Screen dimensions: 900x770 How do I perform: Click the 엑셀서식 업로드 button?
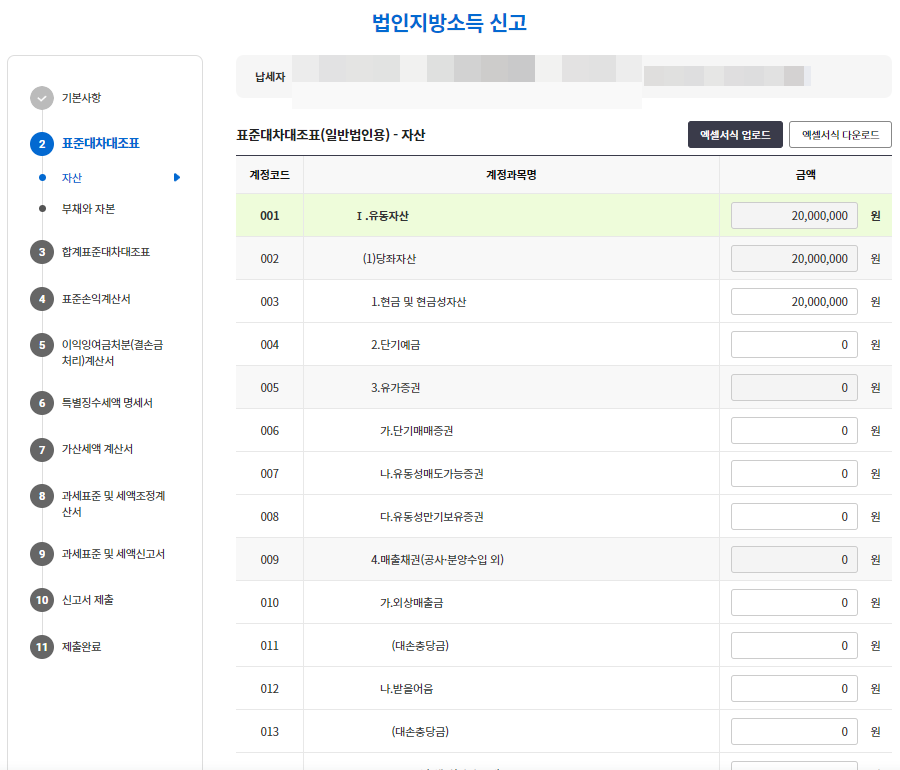735,133
